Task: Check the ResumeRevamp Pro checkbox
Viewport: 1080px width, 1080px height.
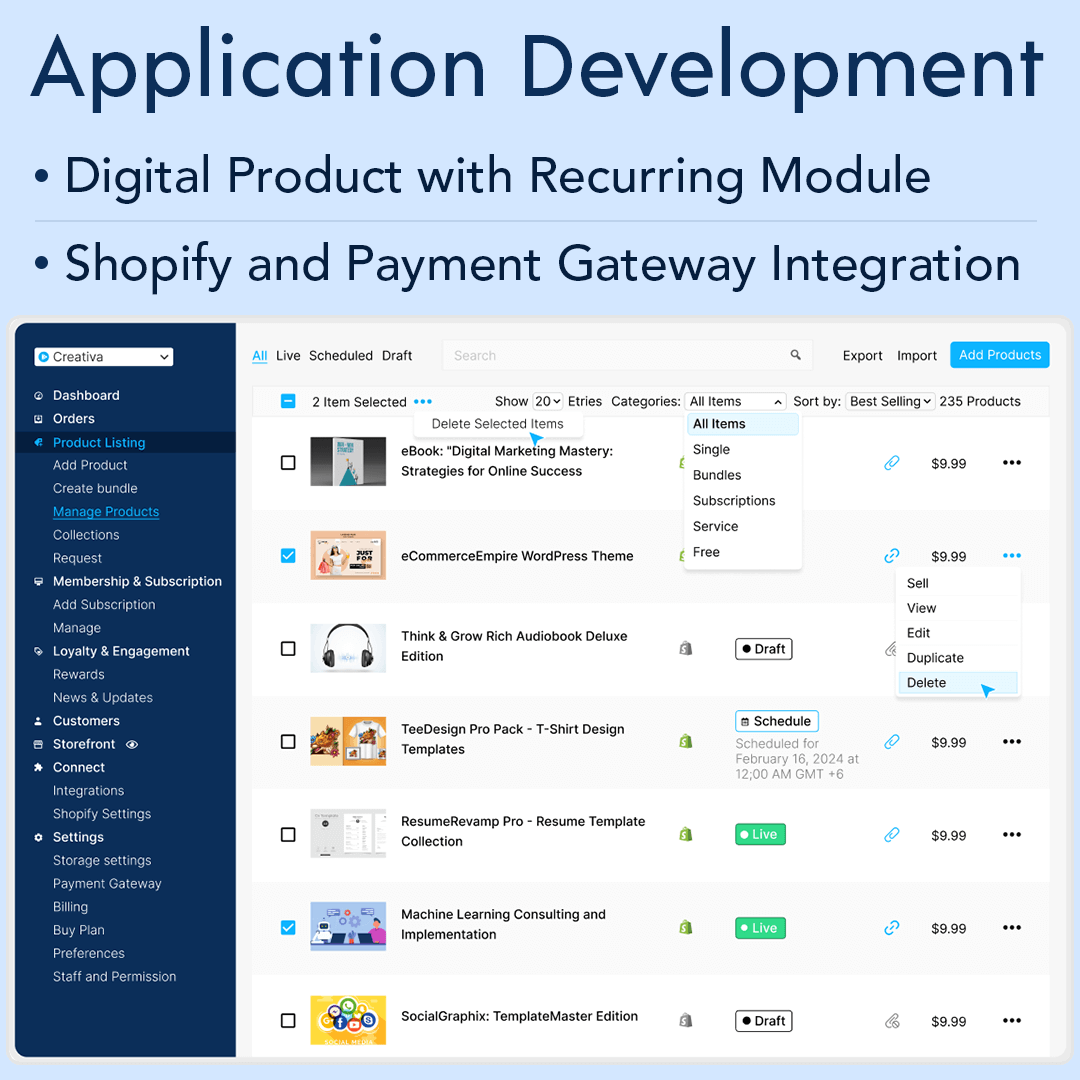Action: point(288,835)
